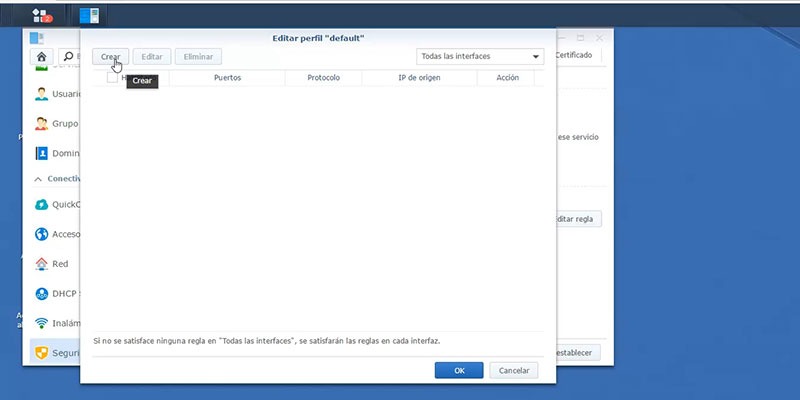The height and width of the screenshot is (400, 800).
Task: Open Grupo in Control Panel sidebar
Action: tap(57, 123)
